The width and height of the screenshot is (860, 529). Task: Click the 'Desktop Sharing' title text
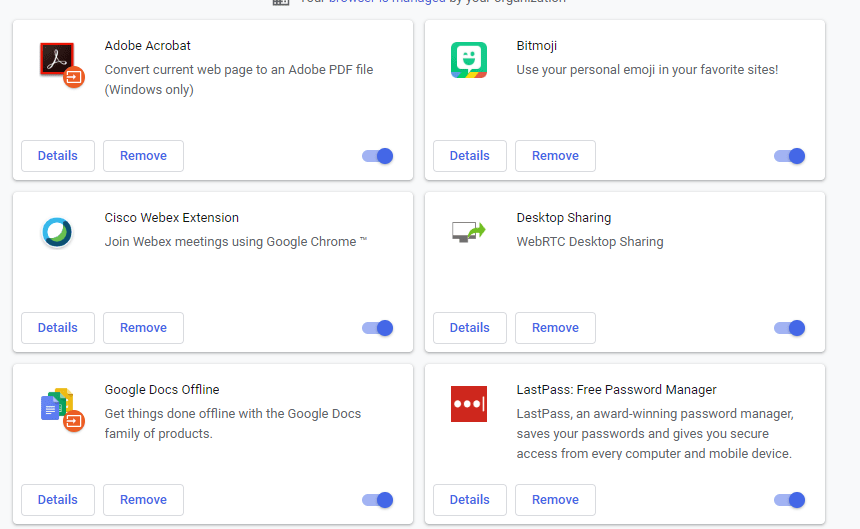click(x=563, y=218)
